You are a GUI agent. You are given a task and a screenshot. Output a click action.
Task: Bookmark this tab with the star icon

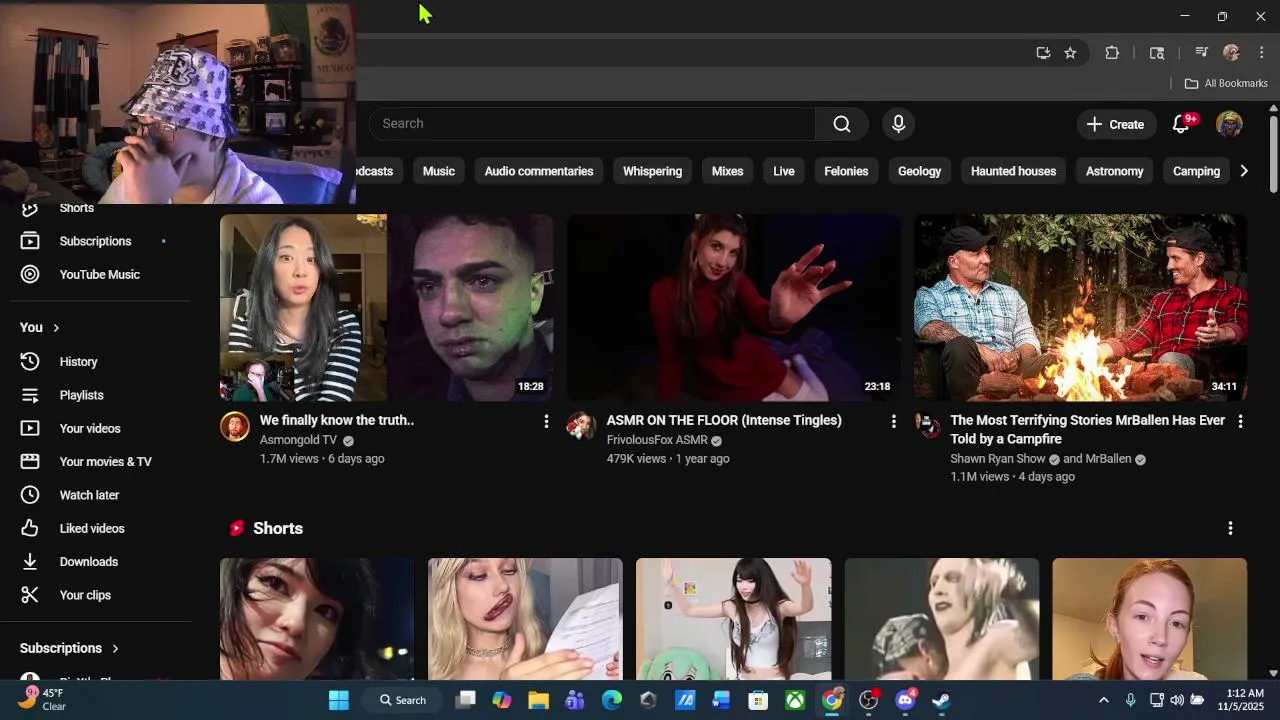click(x=1070, y=53)
